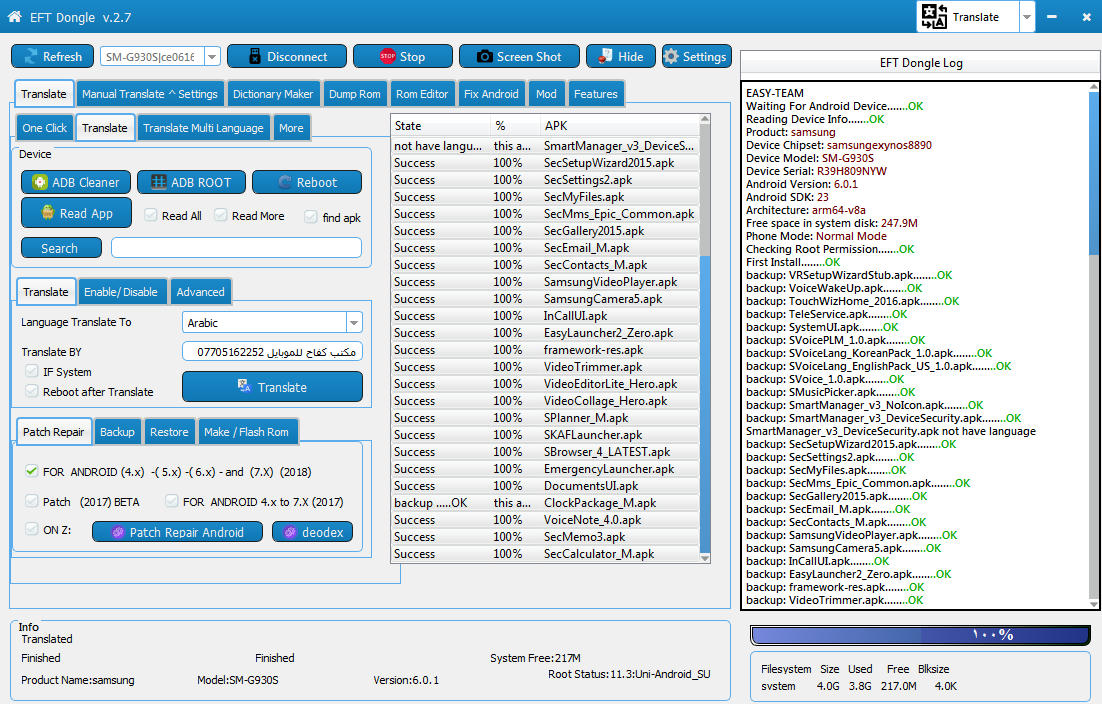The width and height of the screenshot is (1102, 704).
Task: Click the EFT Dongle Log header
Action: click(x=921, y=63)
